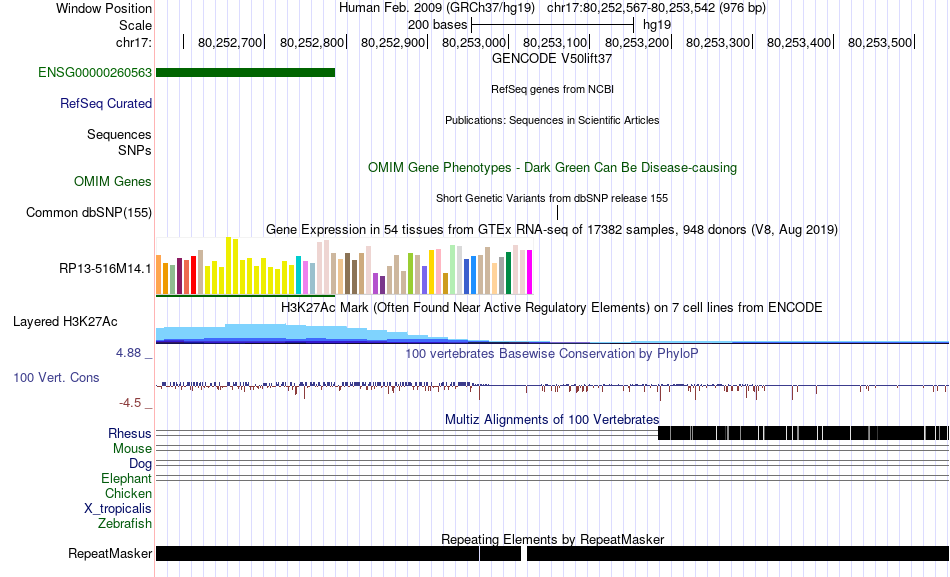
Task: Select the X_tropicalis alignment label
Action: pos(118,509)
